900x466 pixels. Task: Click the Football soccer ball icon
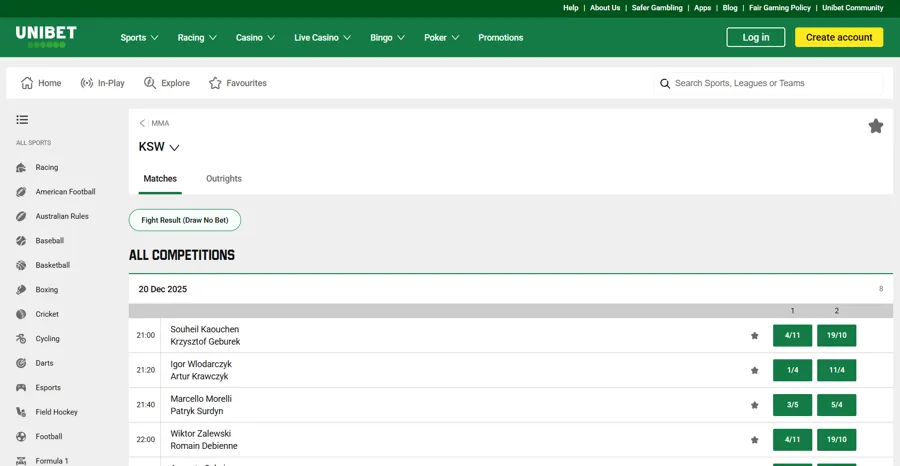coord(21,437)
